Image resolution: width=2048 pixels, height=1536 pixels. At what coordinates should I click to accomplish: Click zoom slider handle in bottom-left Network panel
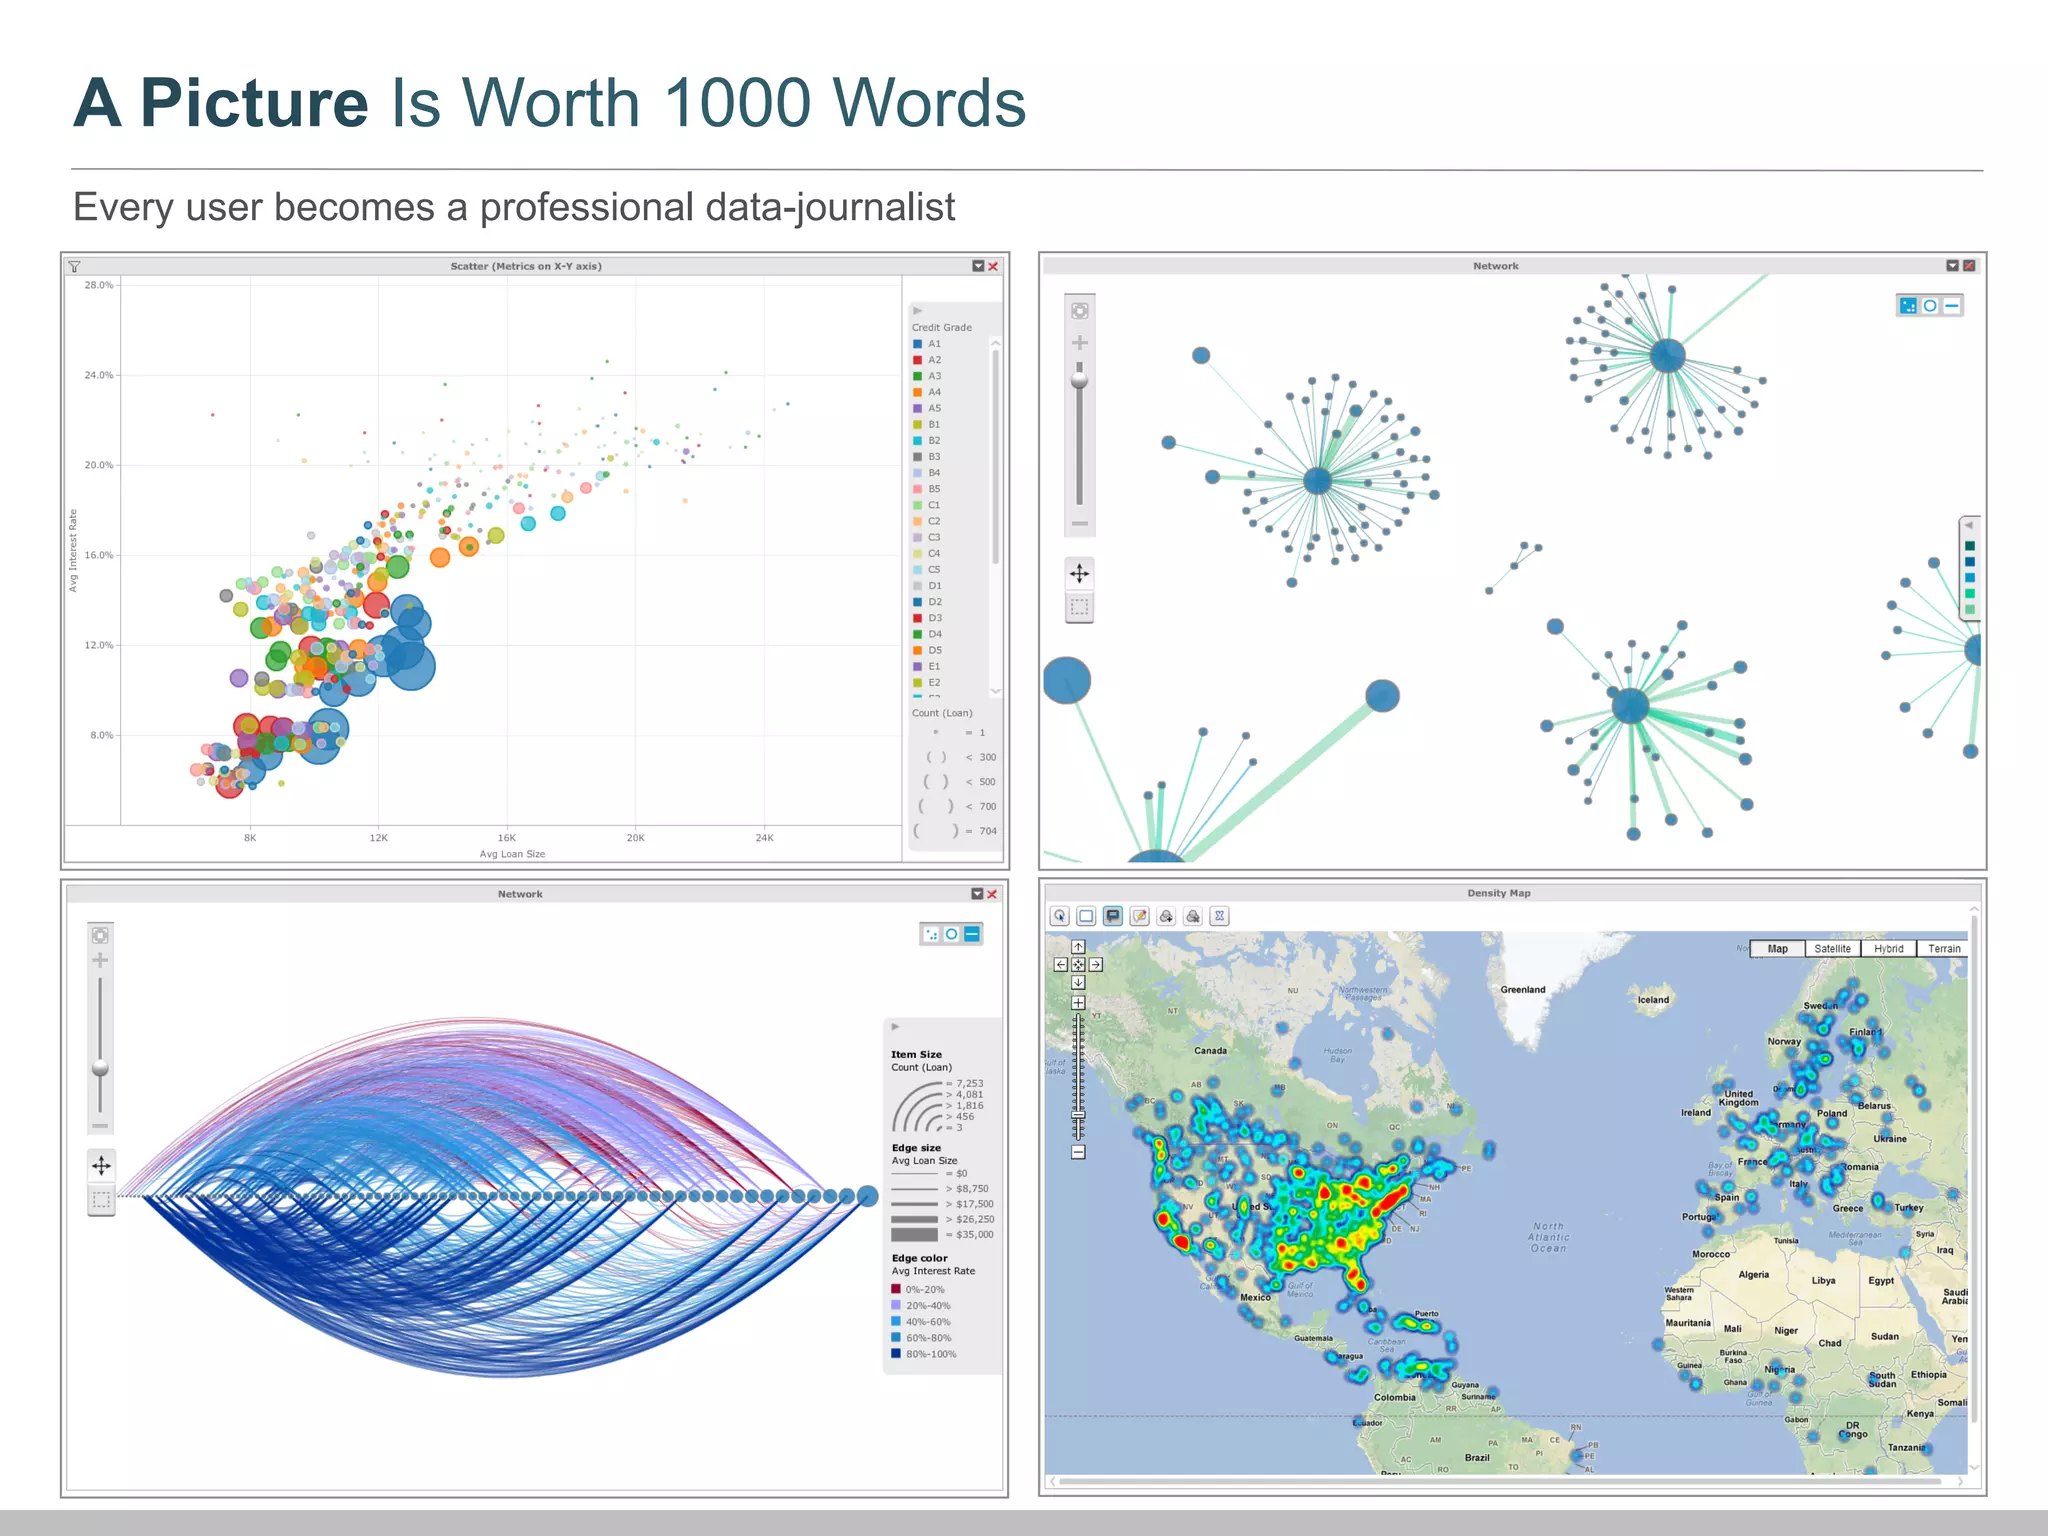click(x=100, y=1068)
